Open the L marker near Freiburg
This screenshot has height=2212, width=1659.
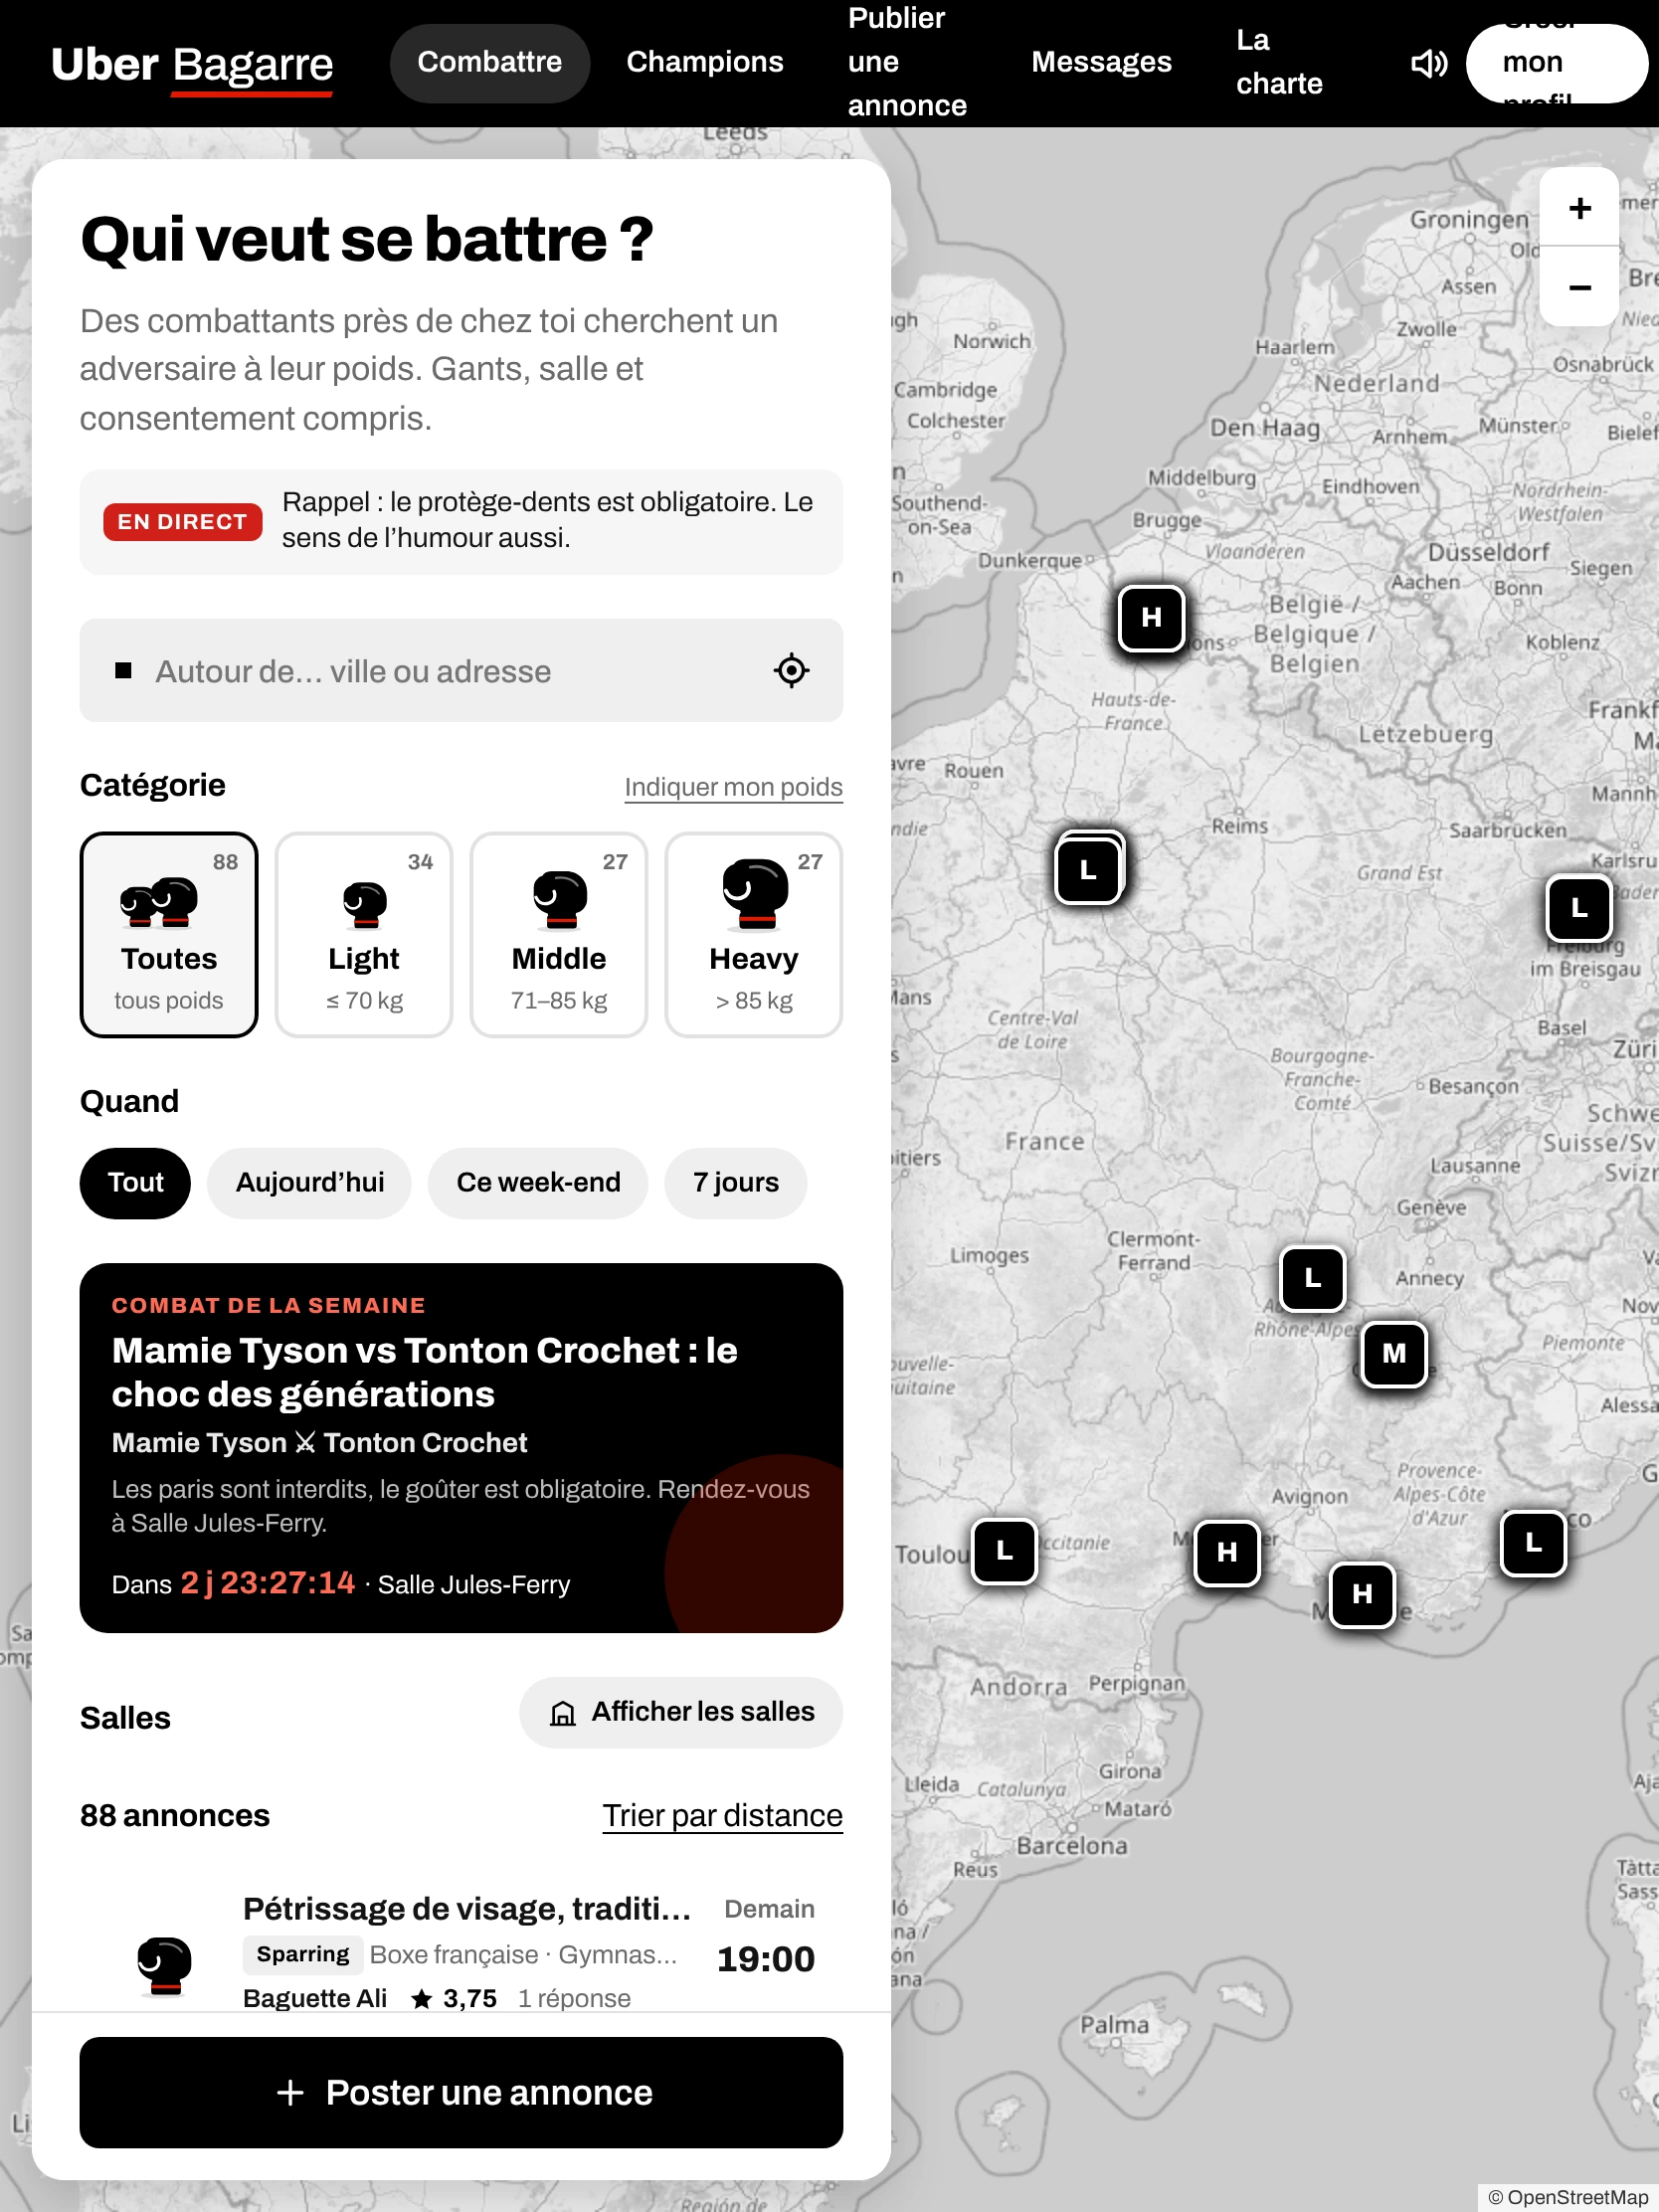(1578, 908)
